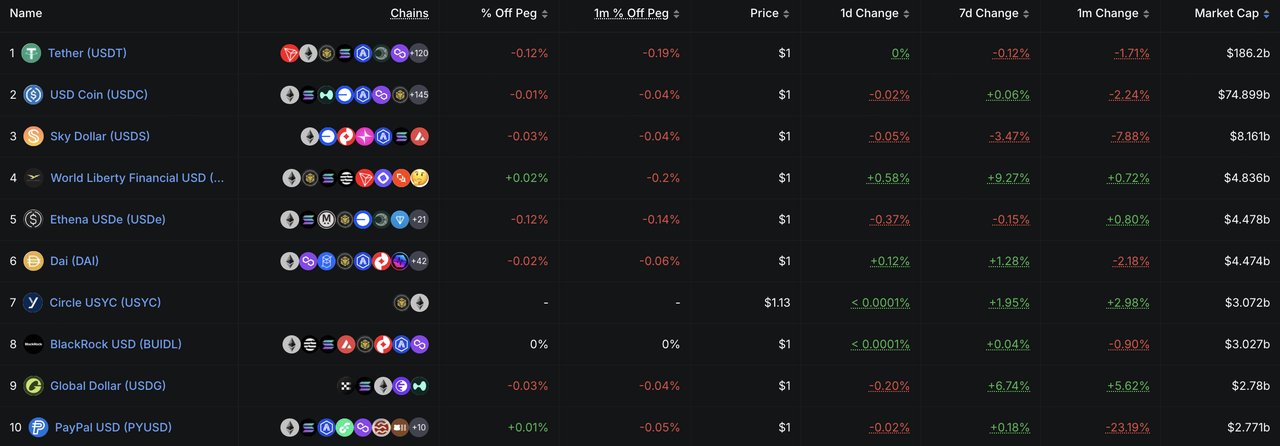This screenshot has height=446, width=1280.
Task: Open World Liberty Financial USD link
Action: (x=137, y=178)
